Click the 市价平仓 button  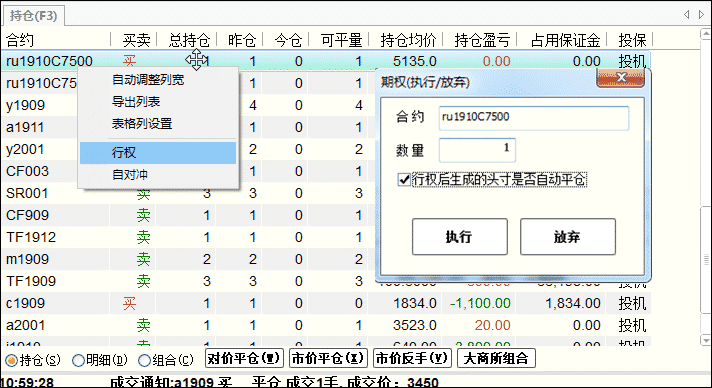(328, 358)
